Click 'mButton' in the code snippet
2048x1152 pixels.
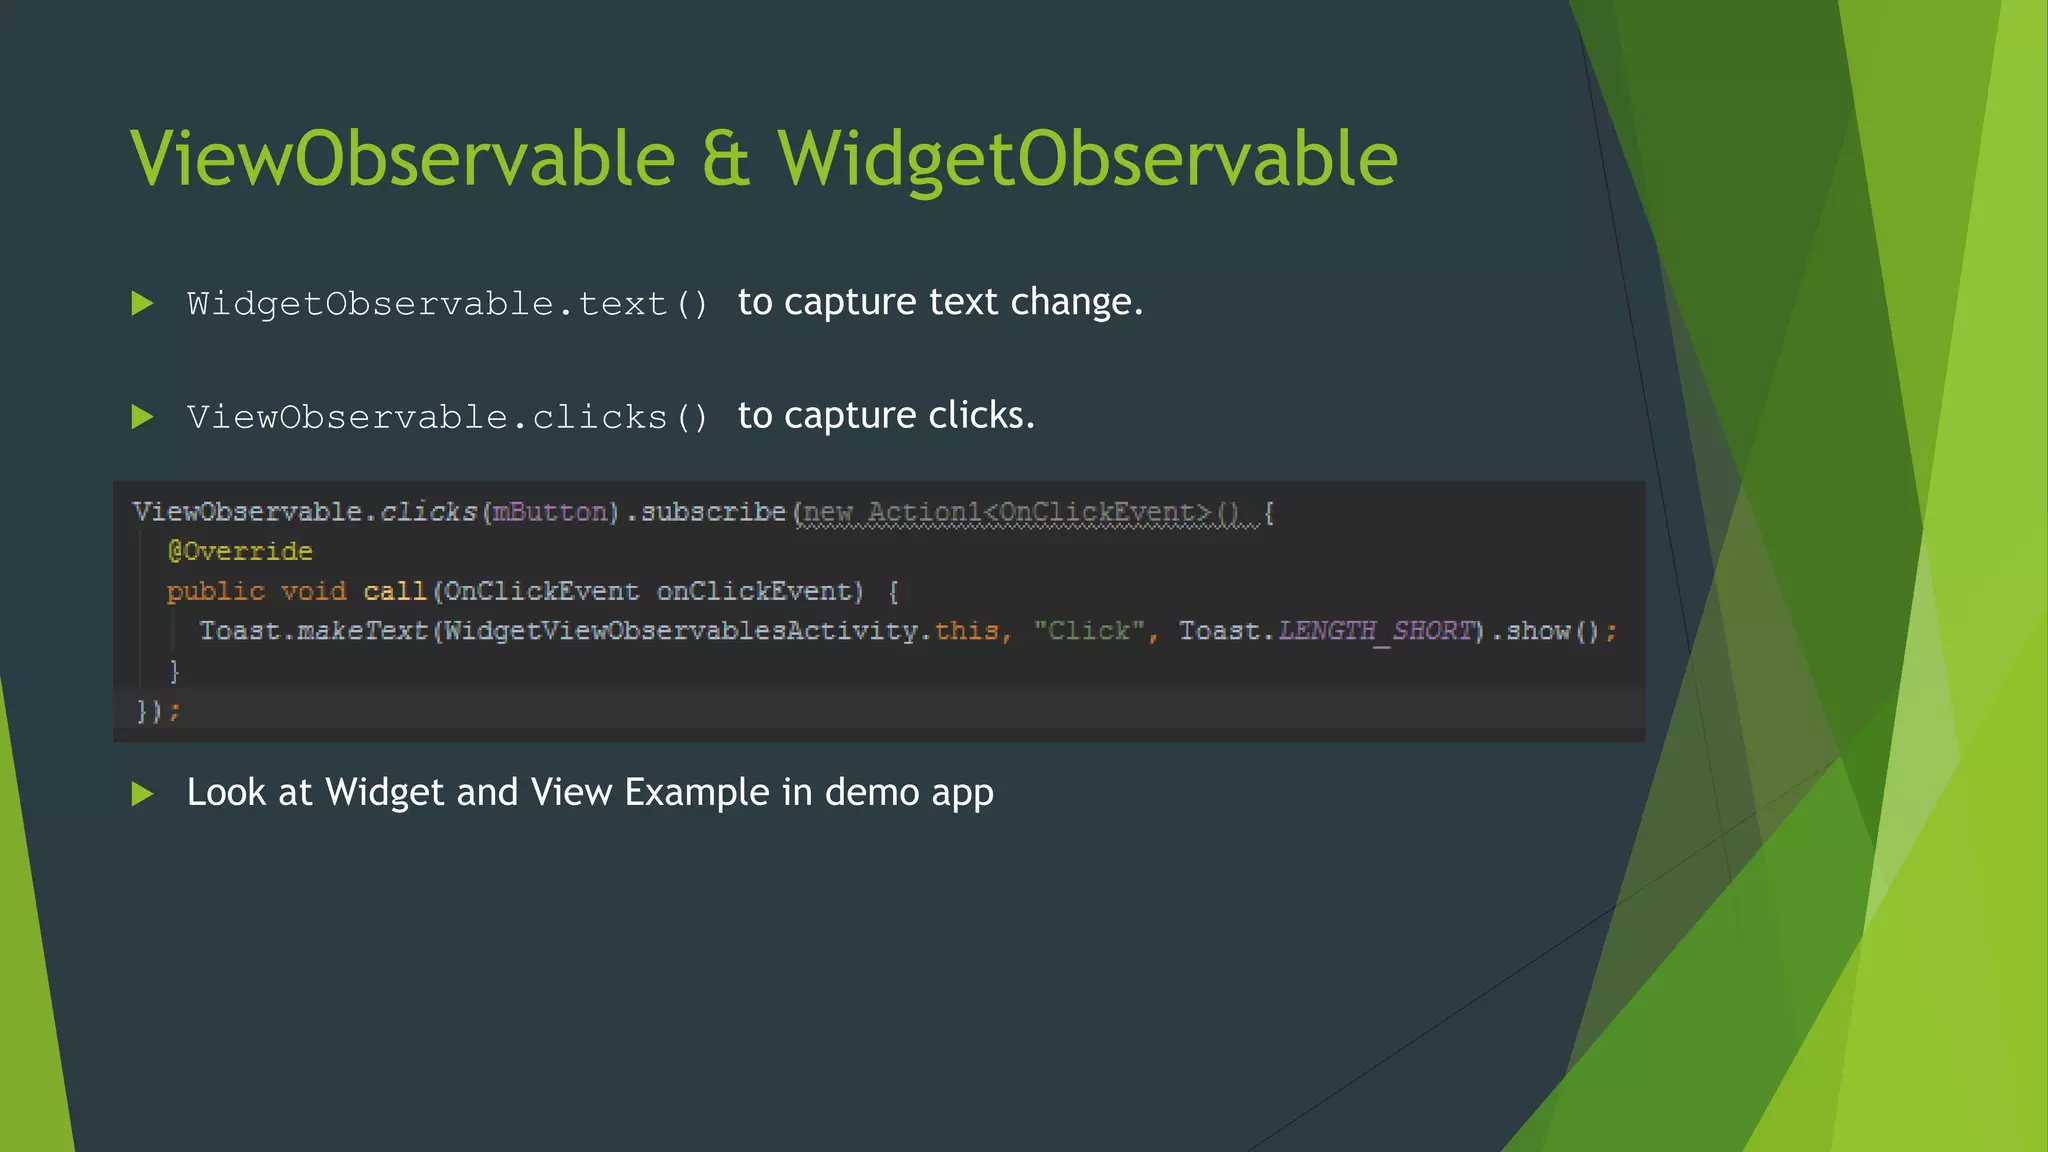(550, 512)
